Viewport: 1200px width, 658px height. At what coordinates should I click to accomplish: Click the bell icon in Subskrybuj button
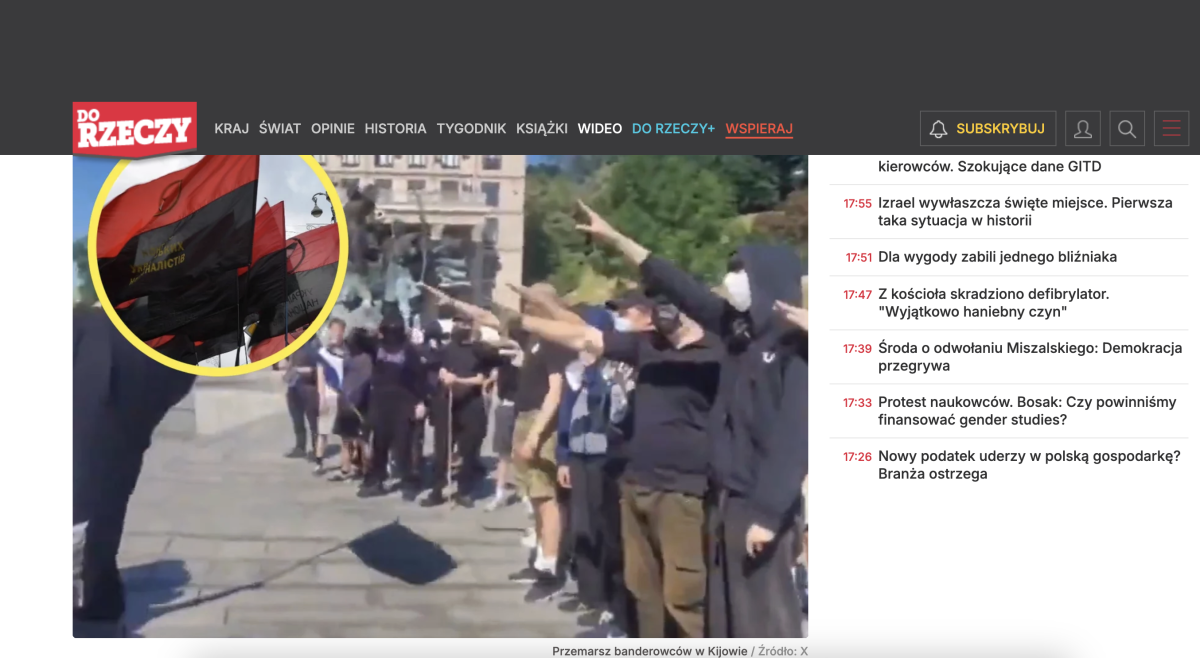[938, 129]
